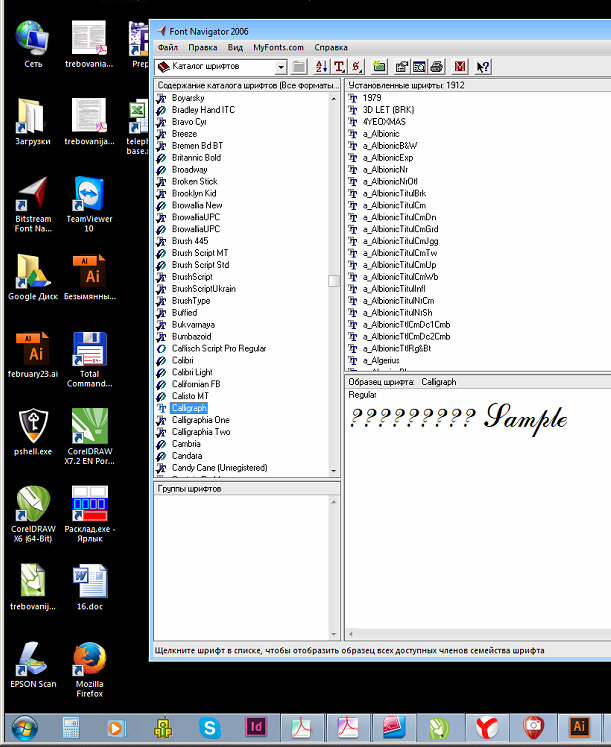Click the catalog list scroll down arrow
This screenshot has height=747, width=611.
pyautogui.click(x=334, y=471)
